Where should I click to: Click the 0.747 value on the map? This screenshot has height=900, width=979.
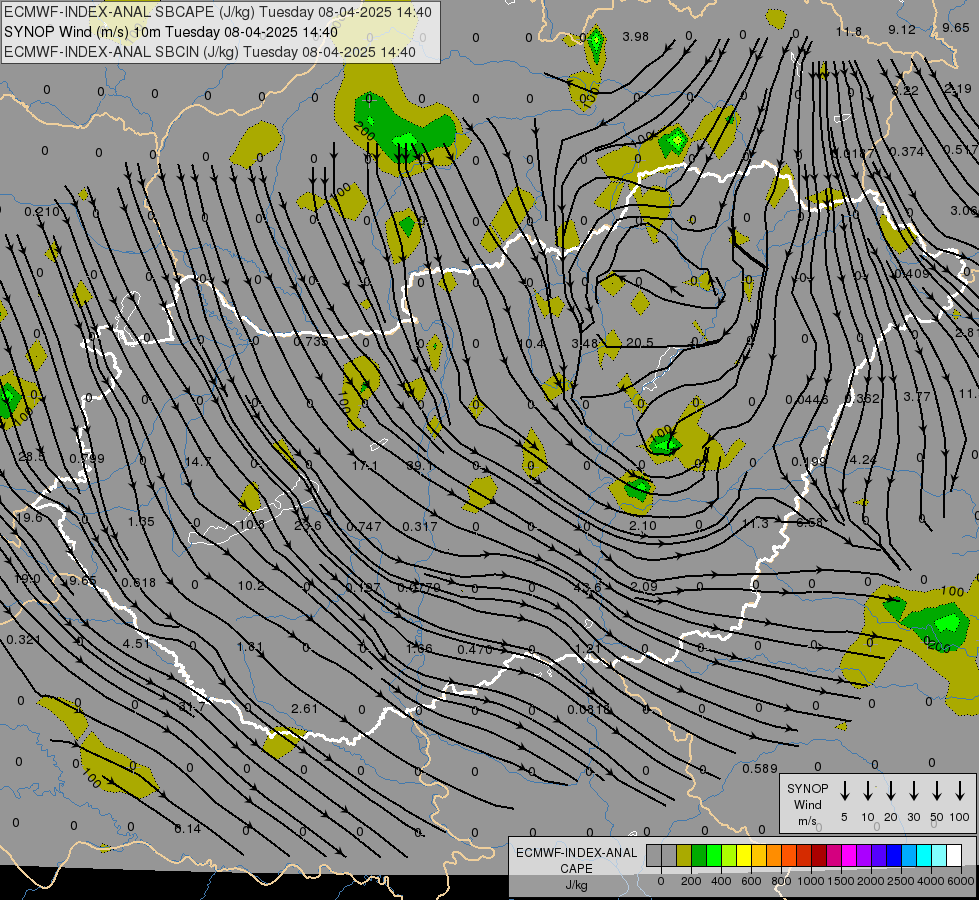click(364, 527)
